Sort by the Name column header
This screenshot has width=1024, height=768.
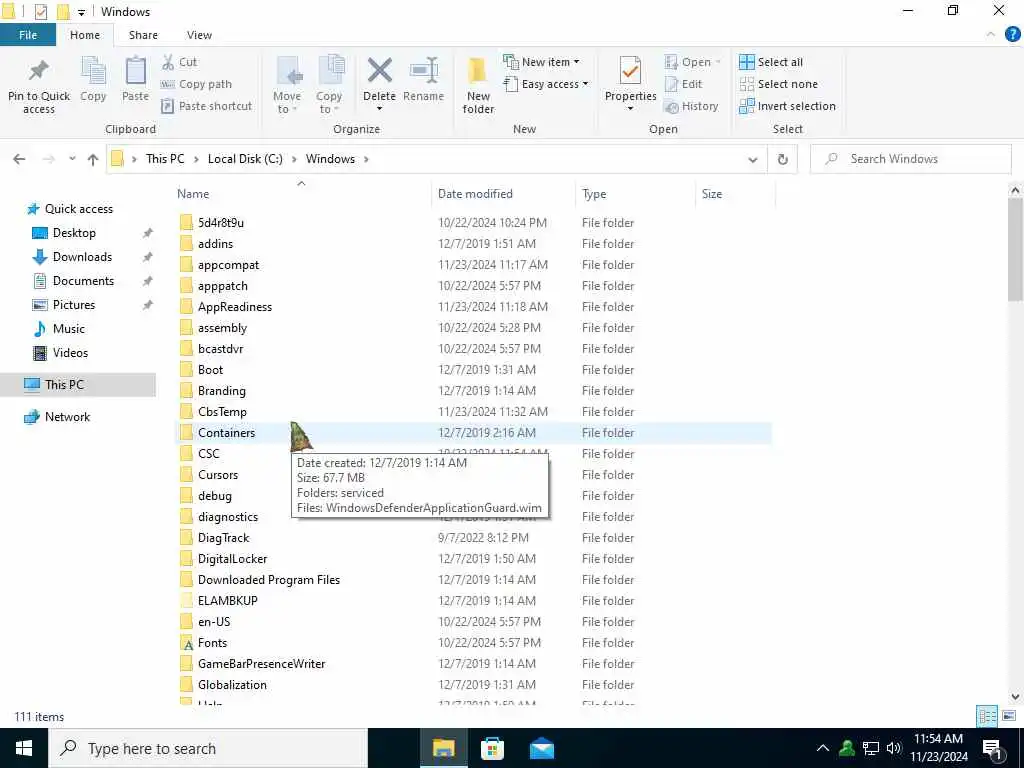(302, 194)
